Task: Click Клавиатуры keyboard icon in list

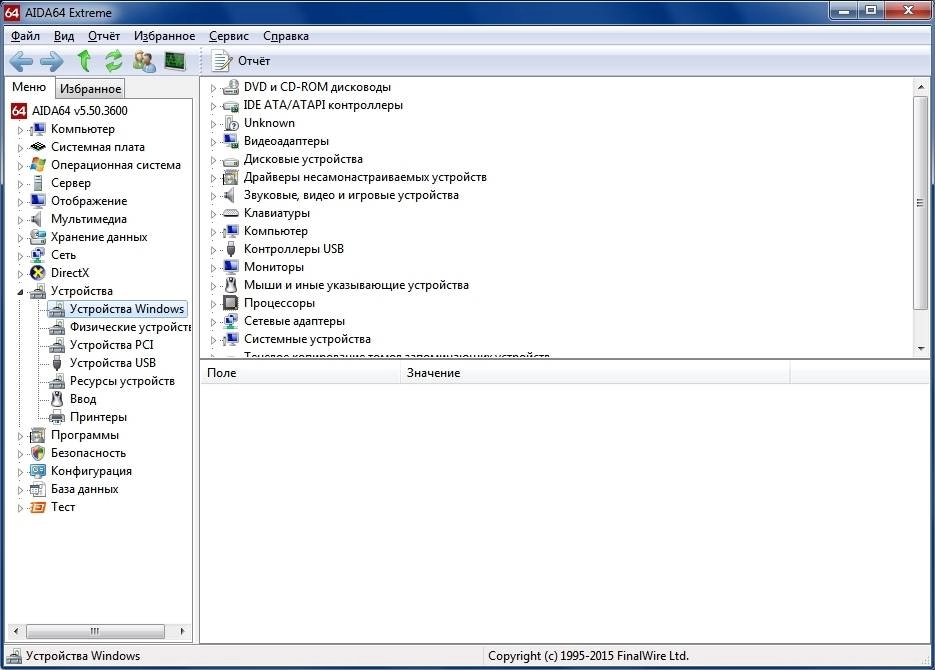Action: [x=230, y=213]
